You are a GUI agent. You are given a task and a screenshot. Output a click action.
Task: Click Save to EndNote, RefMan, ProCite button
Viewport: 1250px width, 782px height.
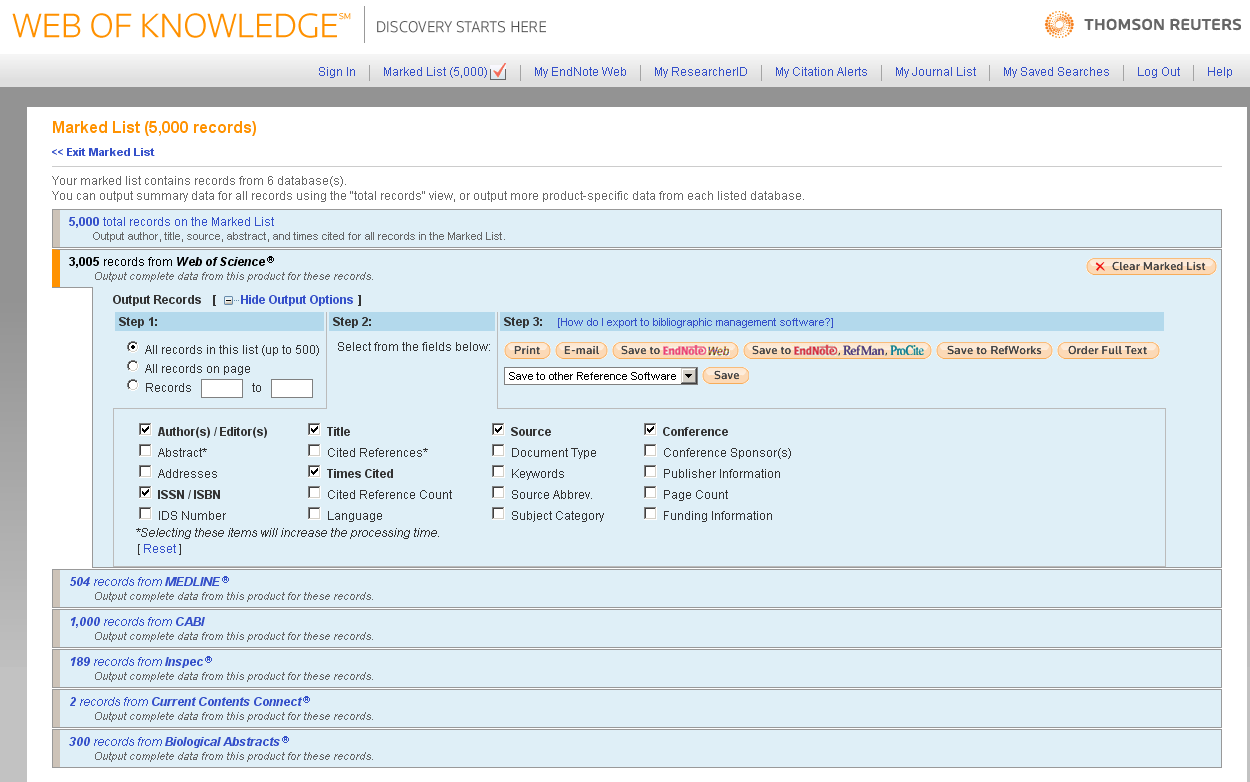(837, 350)
